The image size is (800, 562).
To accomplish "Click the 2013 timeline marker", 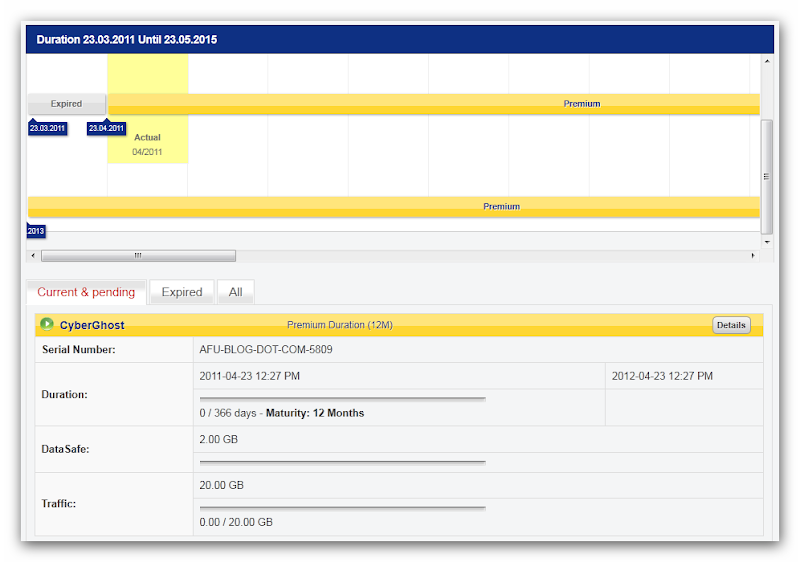I will tap(36, 231).
